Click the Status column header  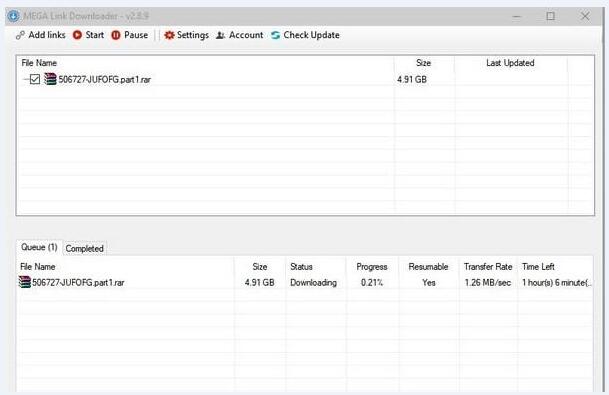301,267
